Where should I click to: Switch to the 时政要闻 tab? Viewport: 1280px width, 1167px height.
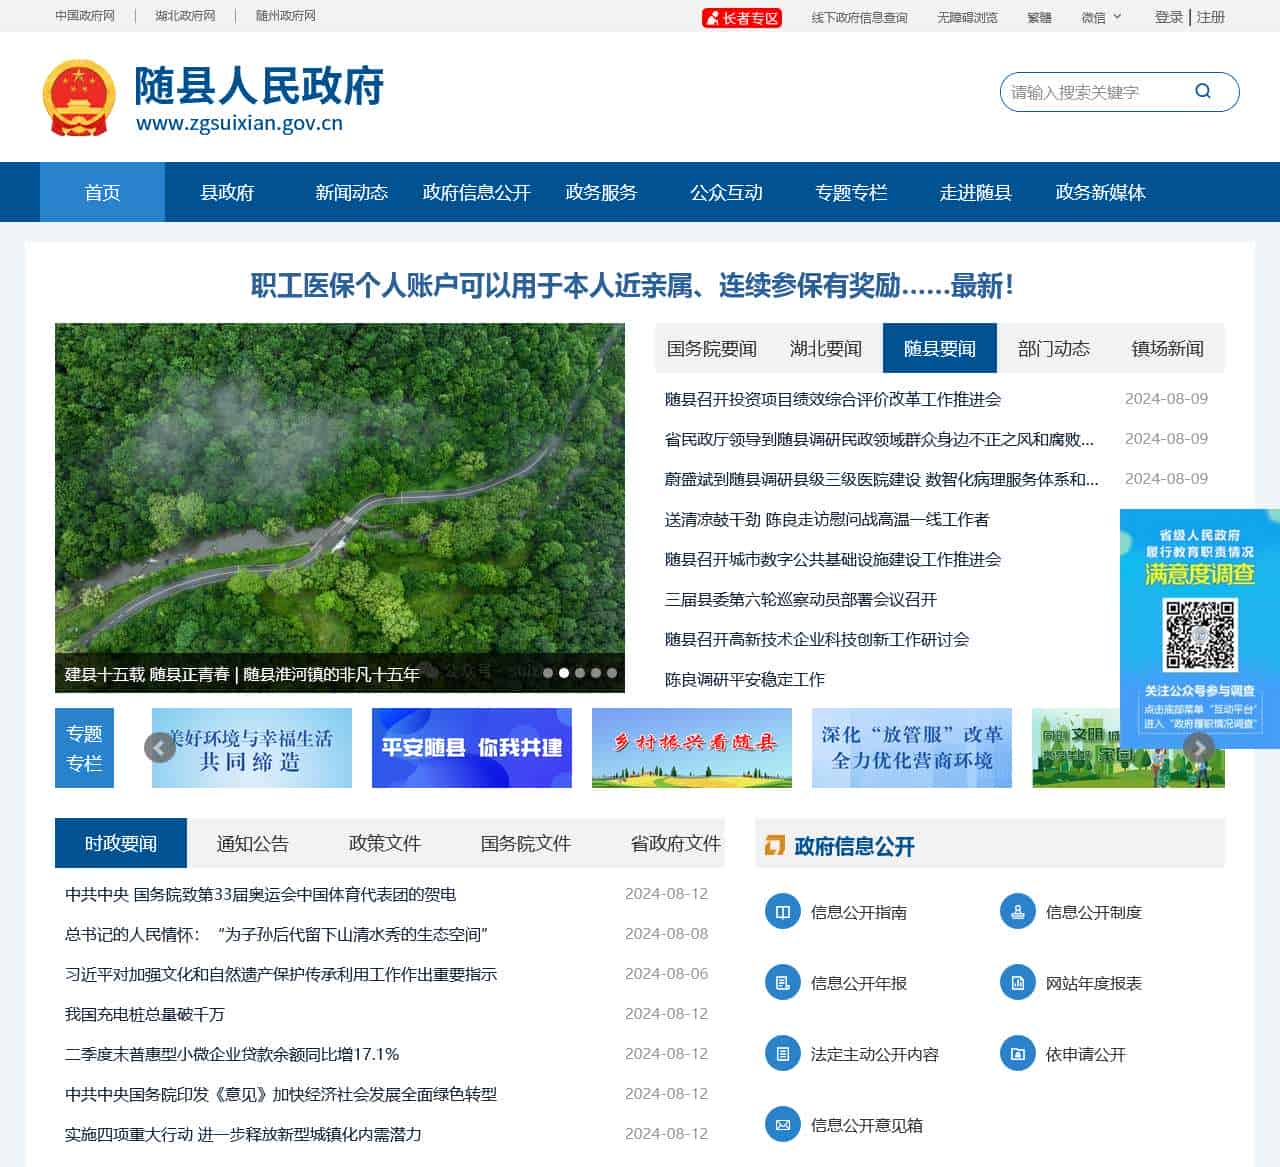(121, 843)
